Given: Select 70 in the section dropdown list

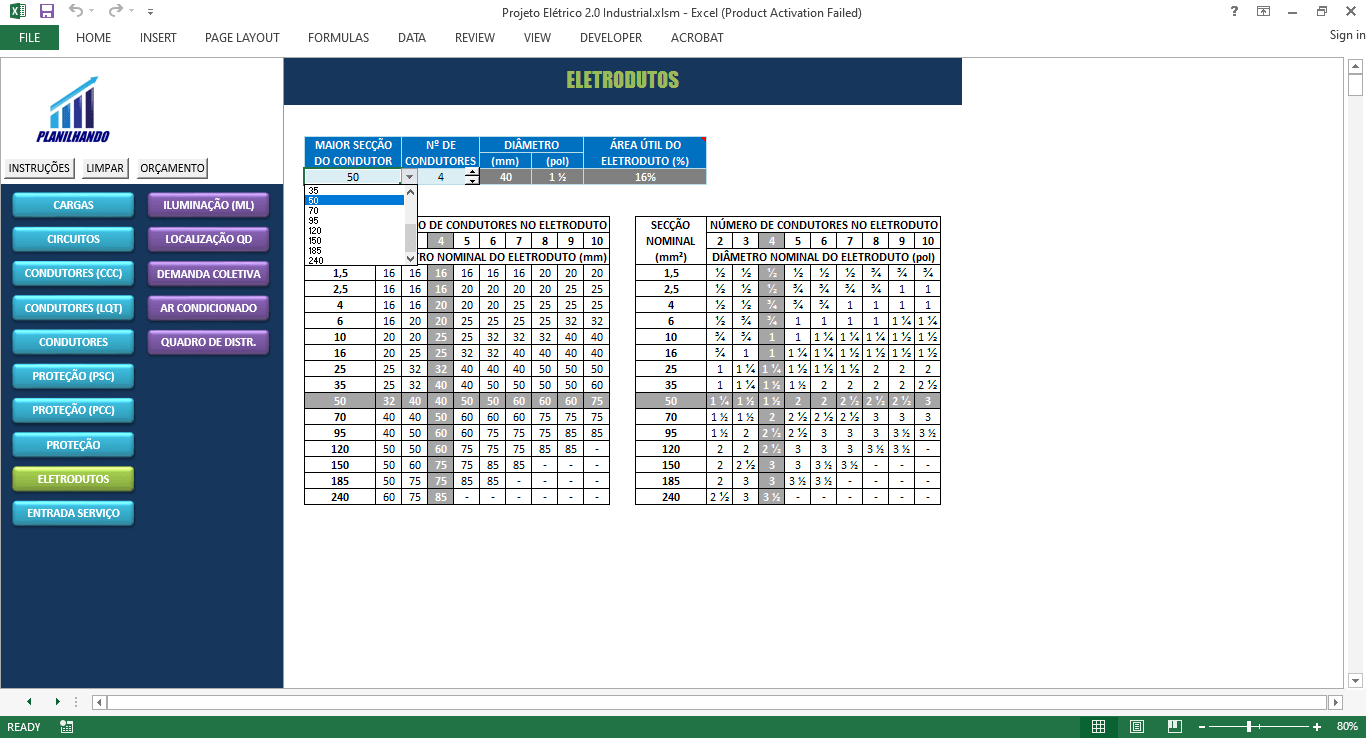Looking at the screenshot, I should click(x=354, y=210).
